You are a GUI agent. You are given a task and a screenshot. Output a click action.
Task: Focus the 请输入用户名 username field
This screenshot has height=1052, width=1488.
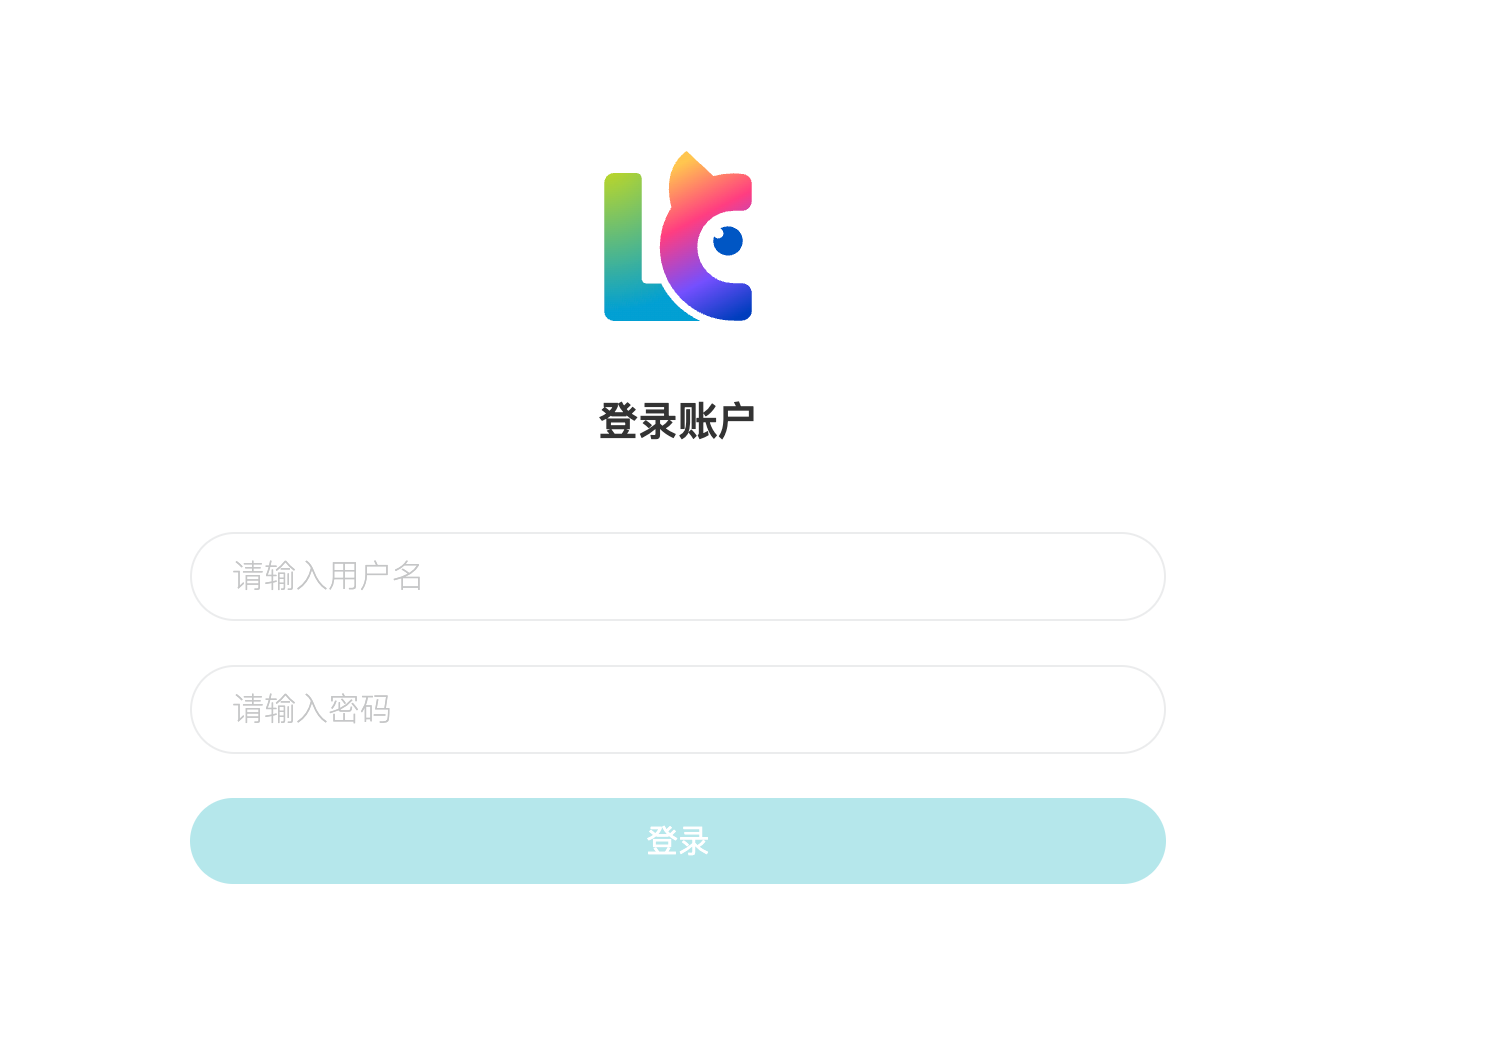(677, 576)
